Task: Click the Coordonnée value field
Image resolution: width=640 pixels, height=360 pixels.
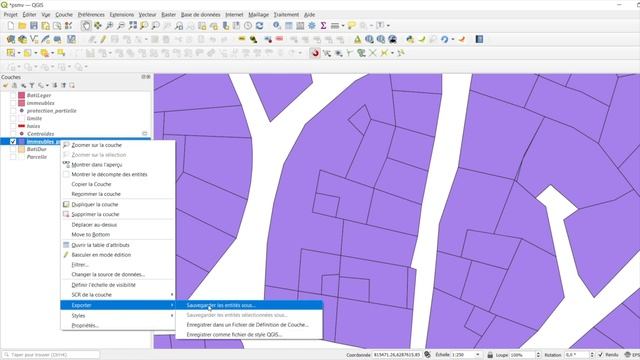Action: click(396, 355)
